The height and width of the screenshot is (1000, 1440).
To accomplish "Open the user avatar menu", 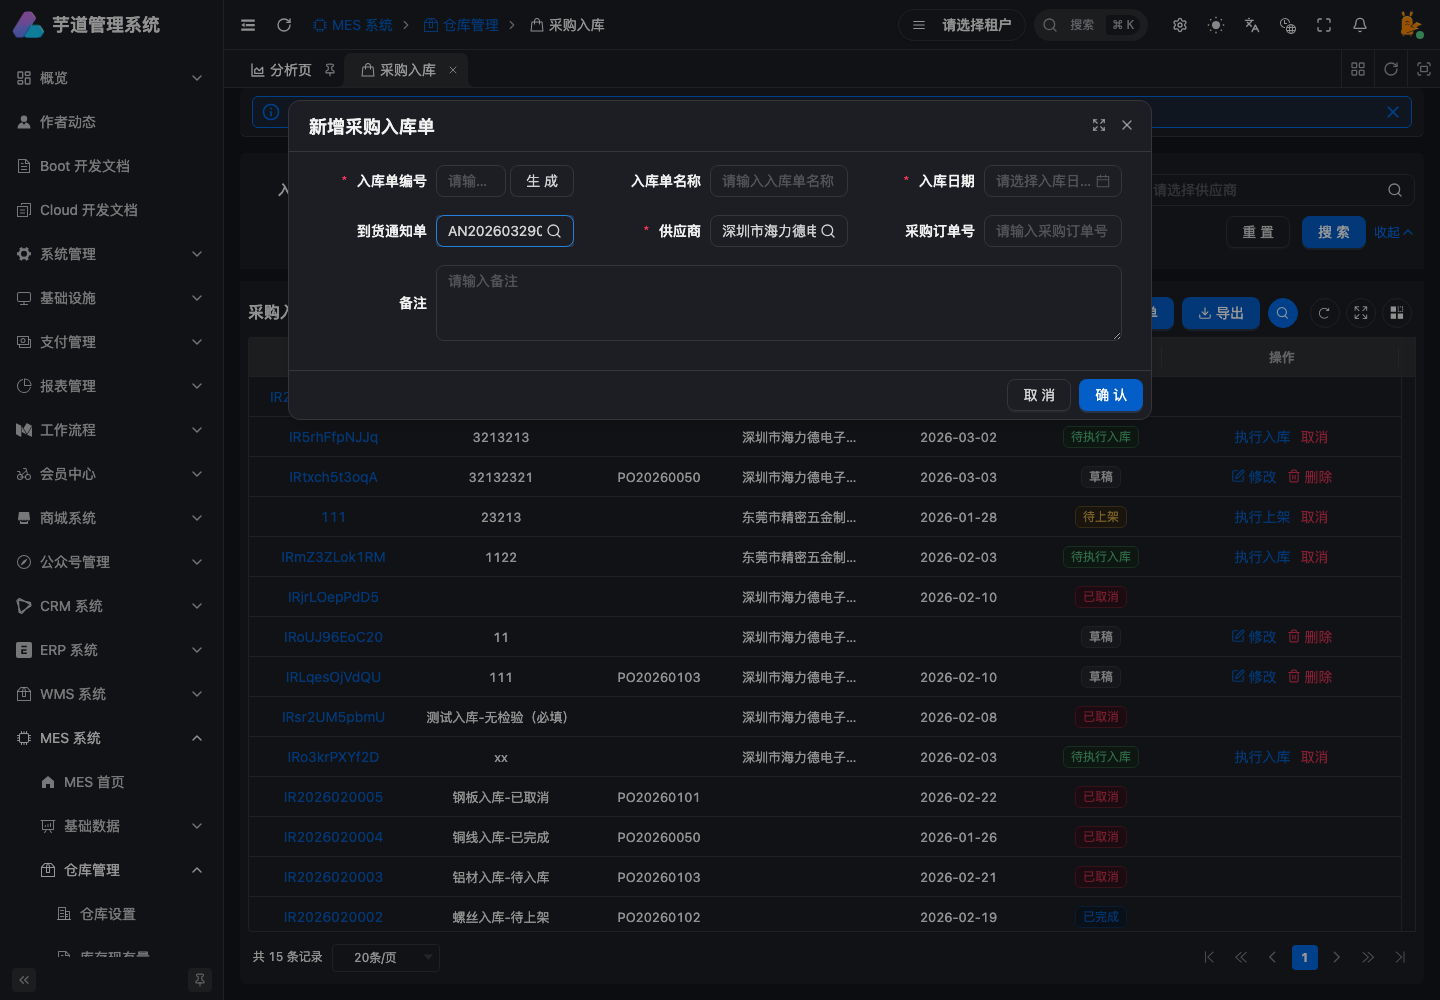I will (x=1410, y=25).
